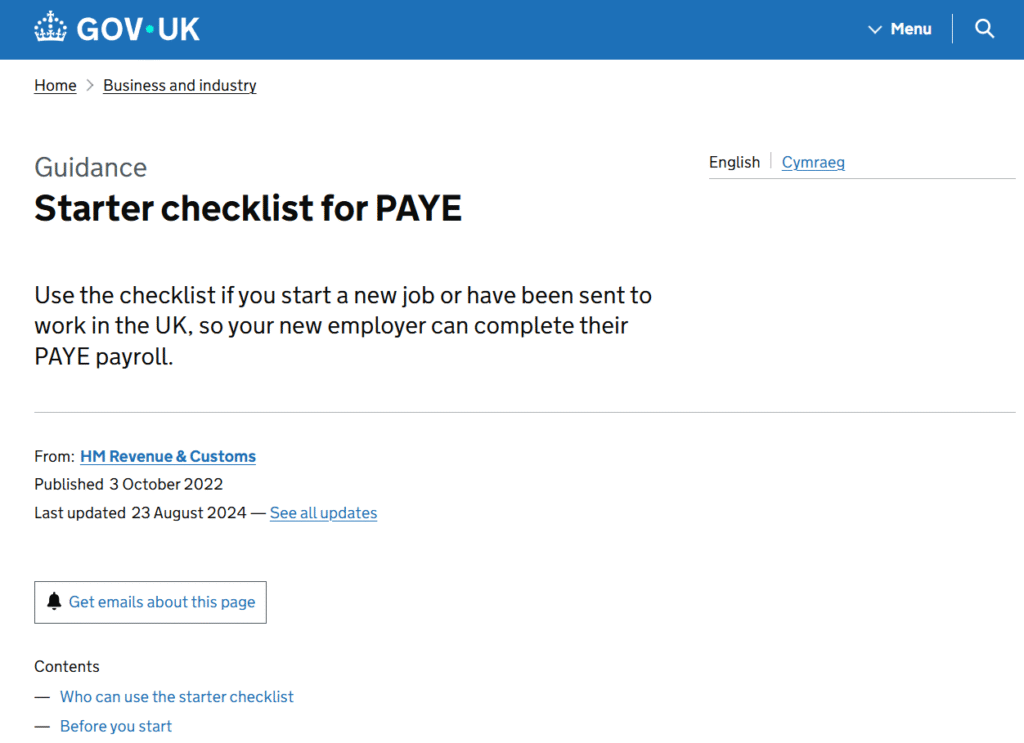Visit the HM Revenue & Customs link
Image resolution: width=1024 pixels, height=743 pixels.
[168, 456]
